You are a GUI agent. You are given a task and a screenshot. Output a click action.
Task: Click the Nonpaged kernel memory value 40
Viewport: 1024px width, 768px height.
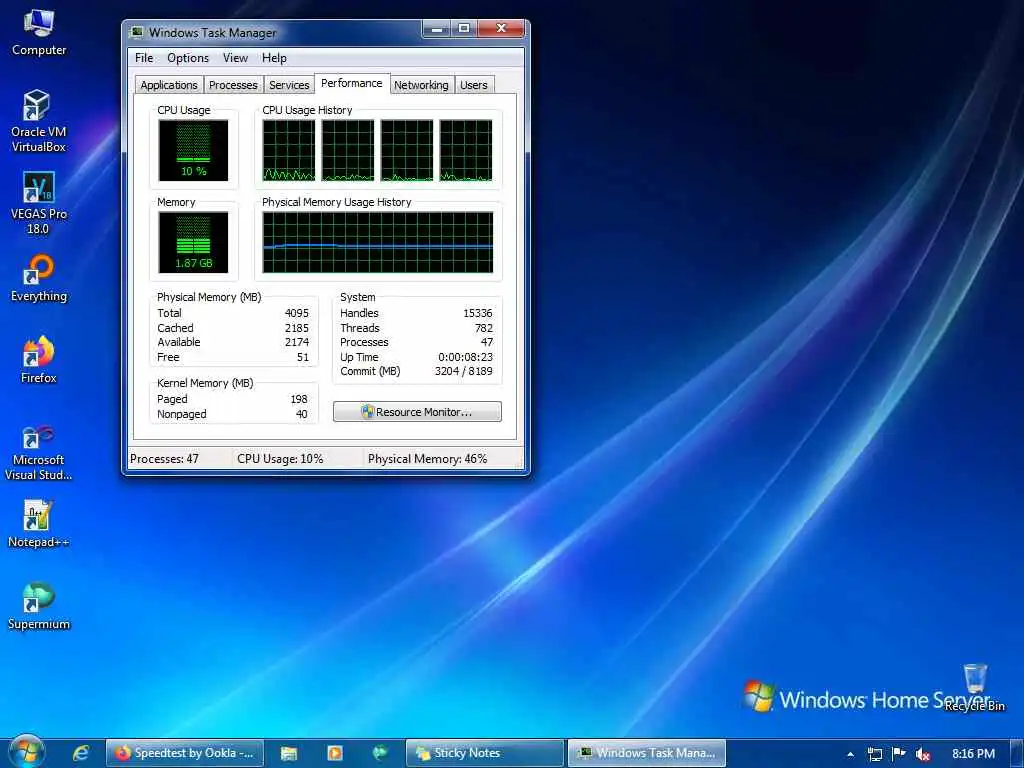coord(301,414)
